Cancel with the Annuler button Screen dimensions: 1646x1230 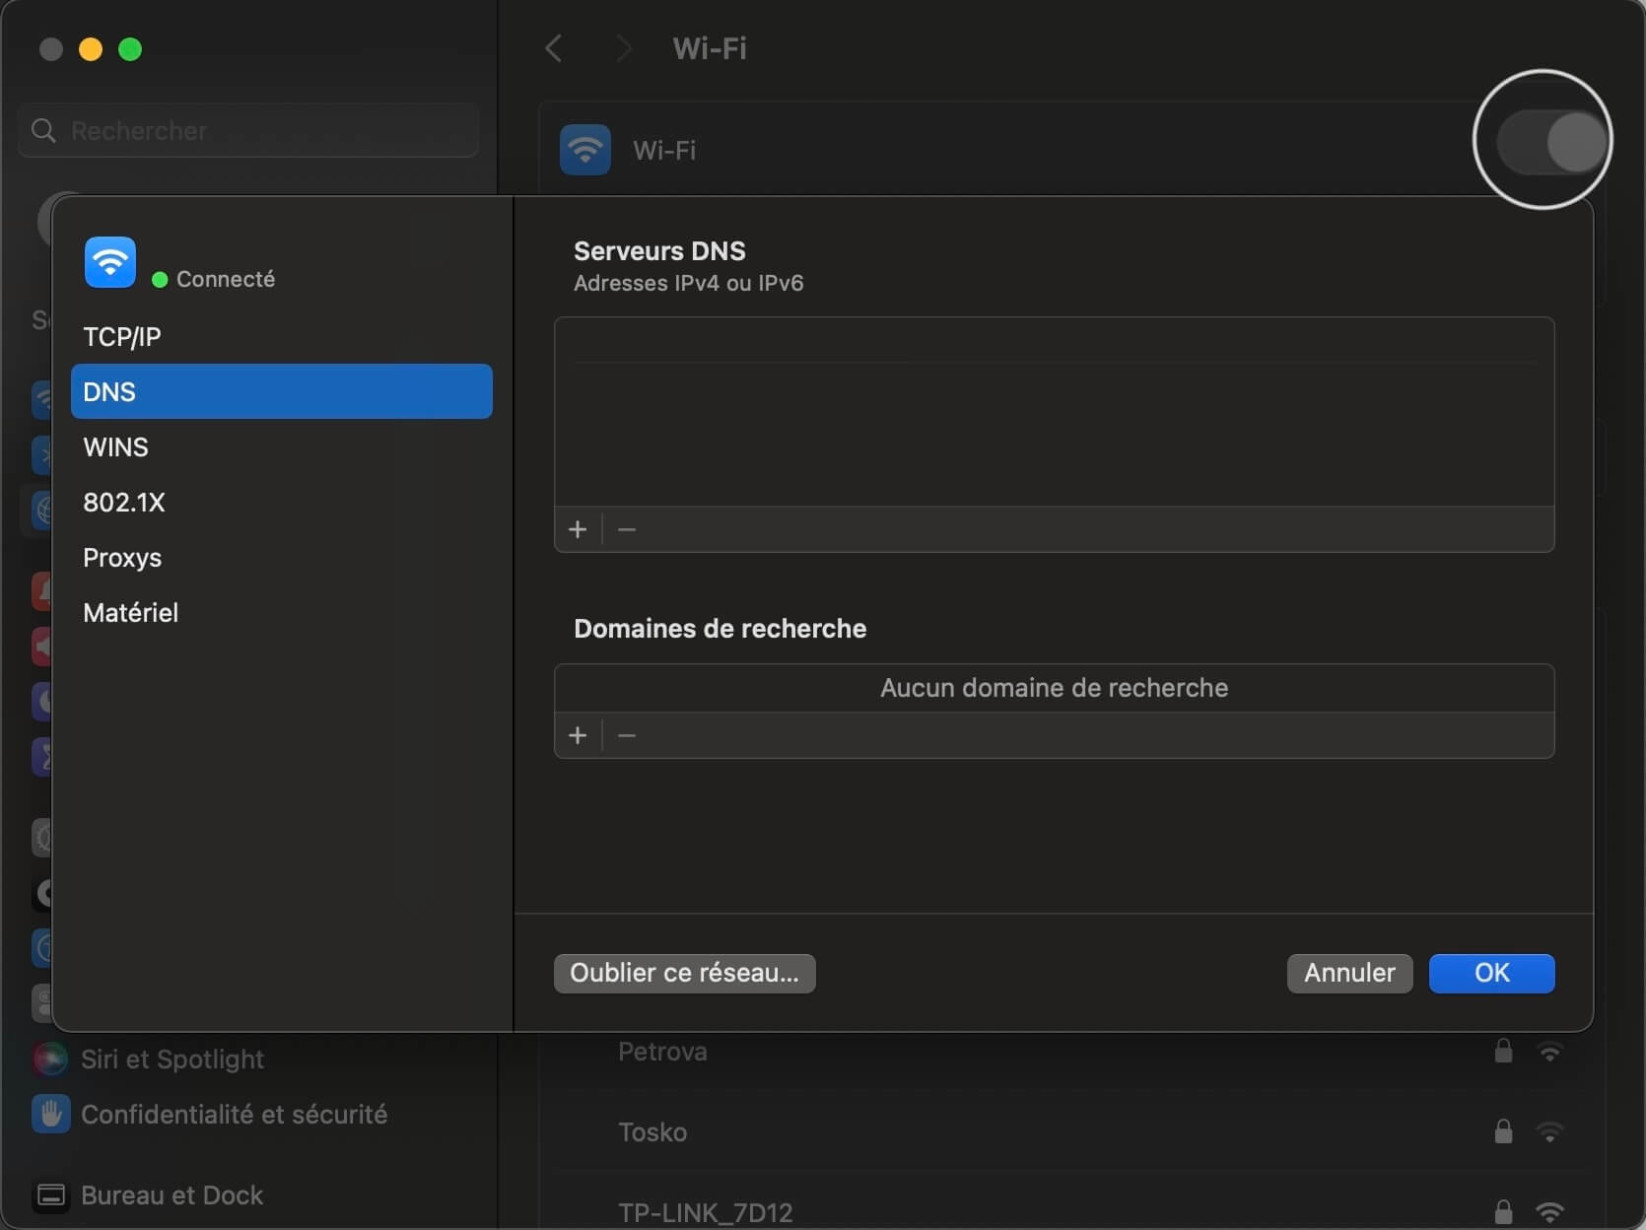pos(1349,973)
